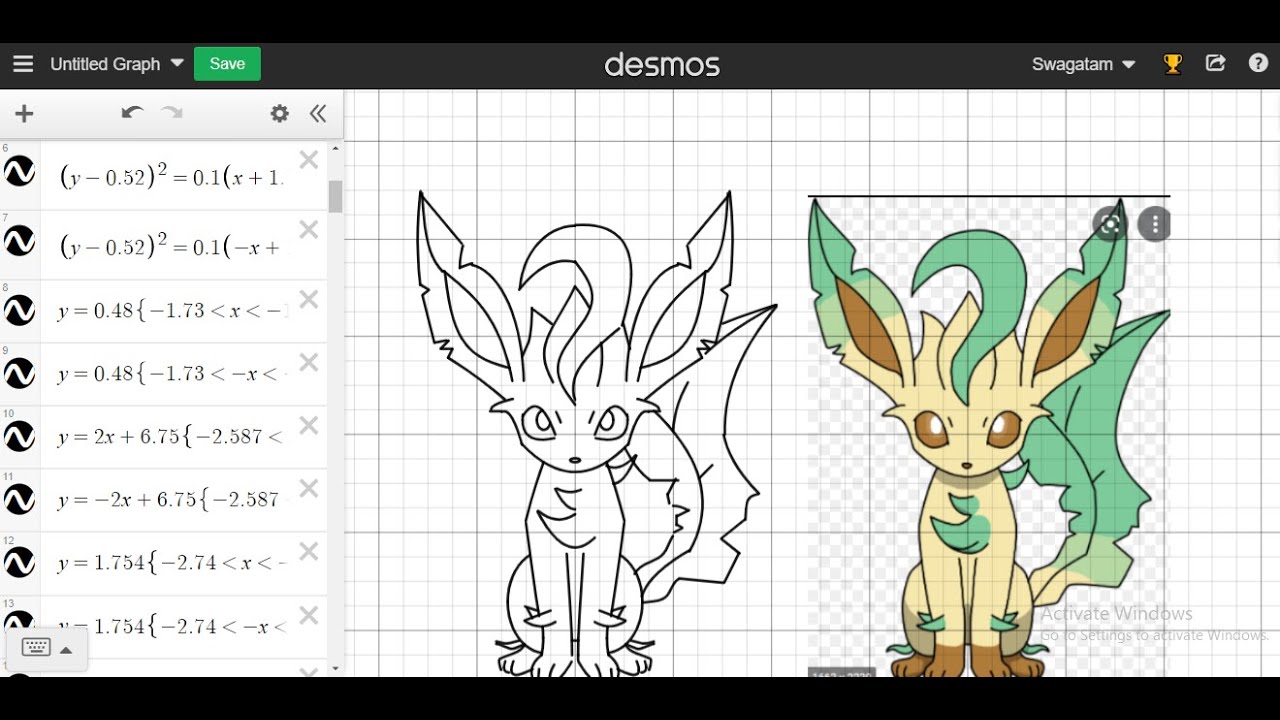Viewport: 1280px width, 720px height.
Task: Open the three-dot menu on Leafeon image
Action: [1155, 224]
